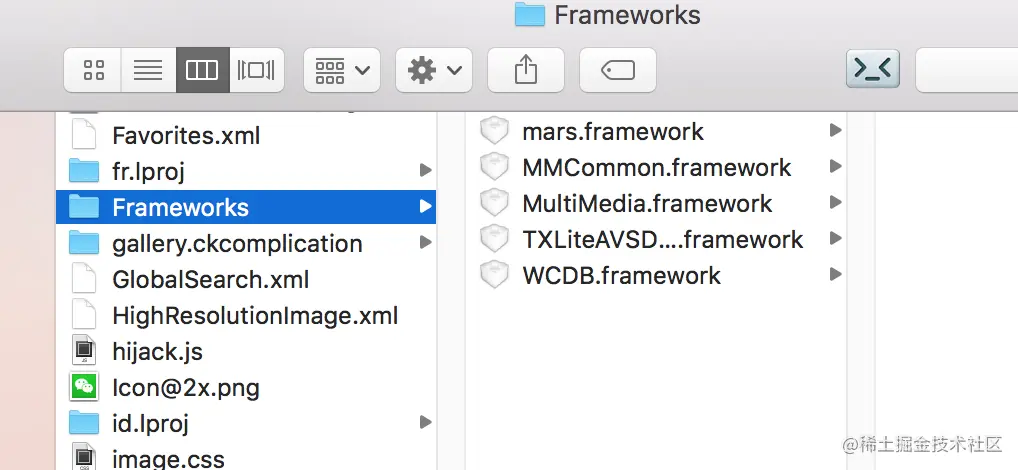The width and height of the screenshot is (1018, 470).
Task: Open the Action gear menu
Action: [434, 69]
